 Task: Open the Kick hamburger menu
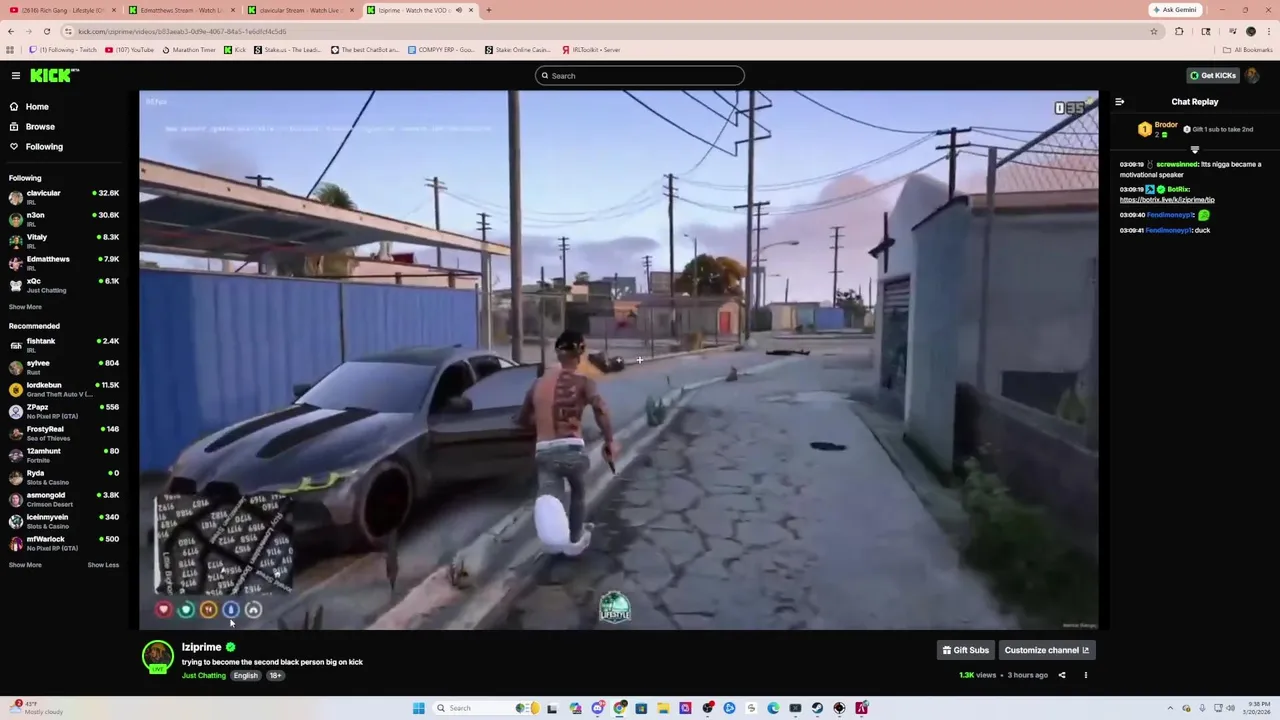[x=16, y=75]
